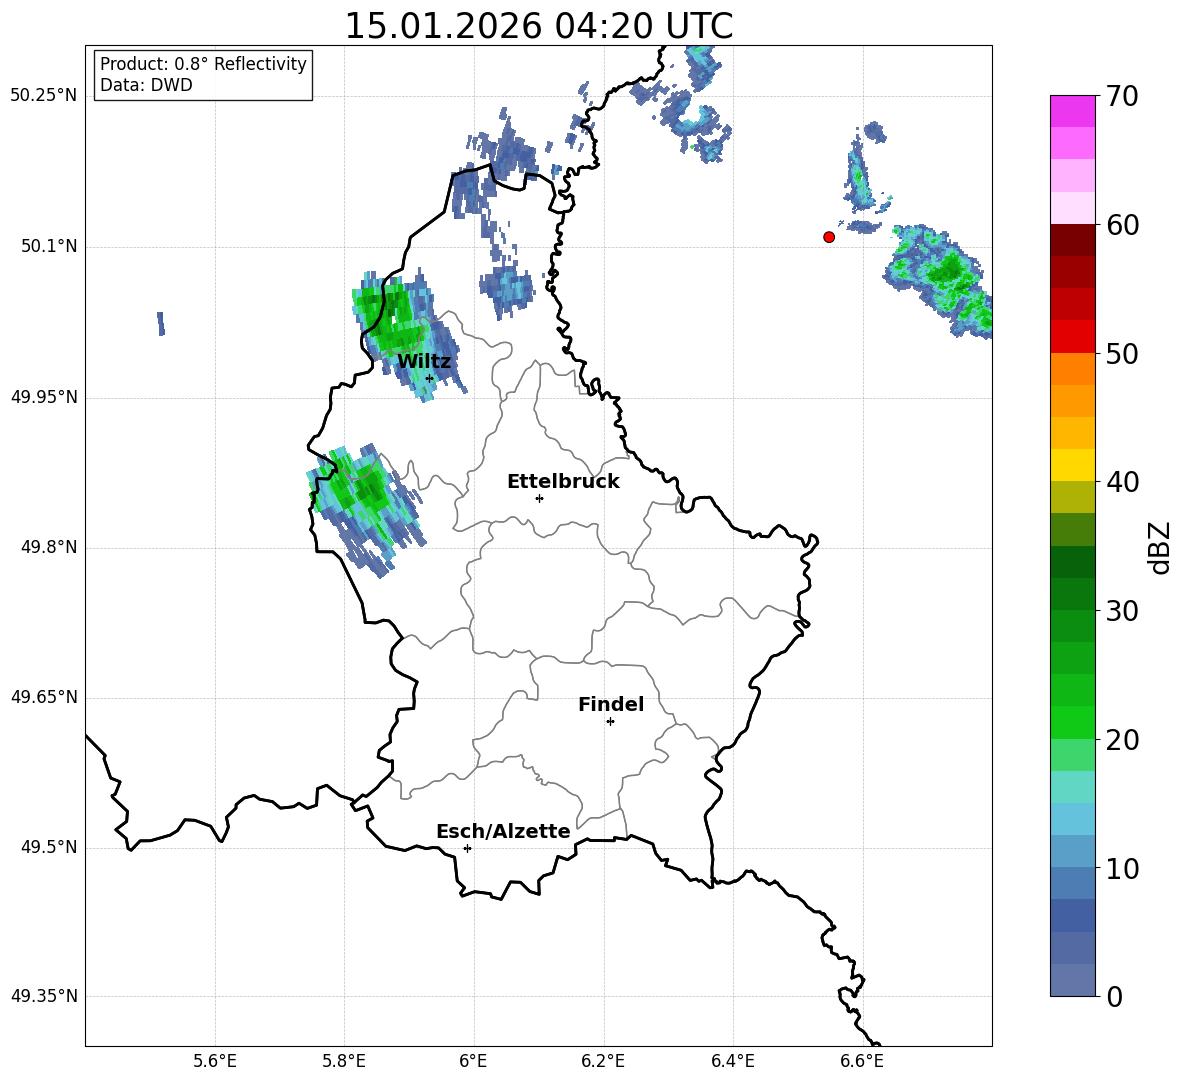
Task: Click the 40 tick label on colorbar
Action: click(1122, 482)
